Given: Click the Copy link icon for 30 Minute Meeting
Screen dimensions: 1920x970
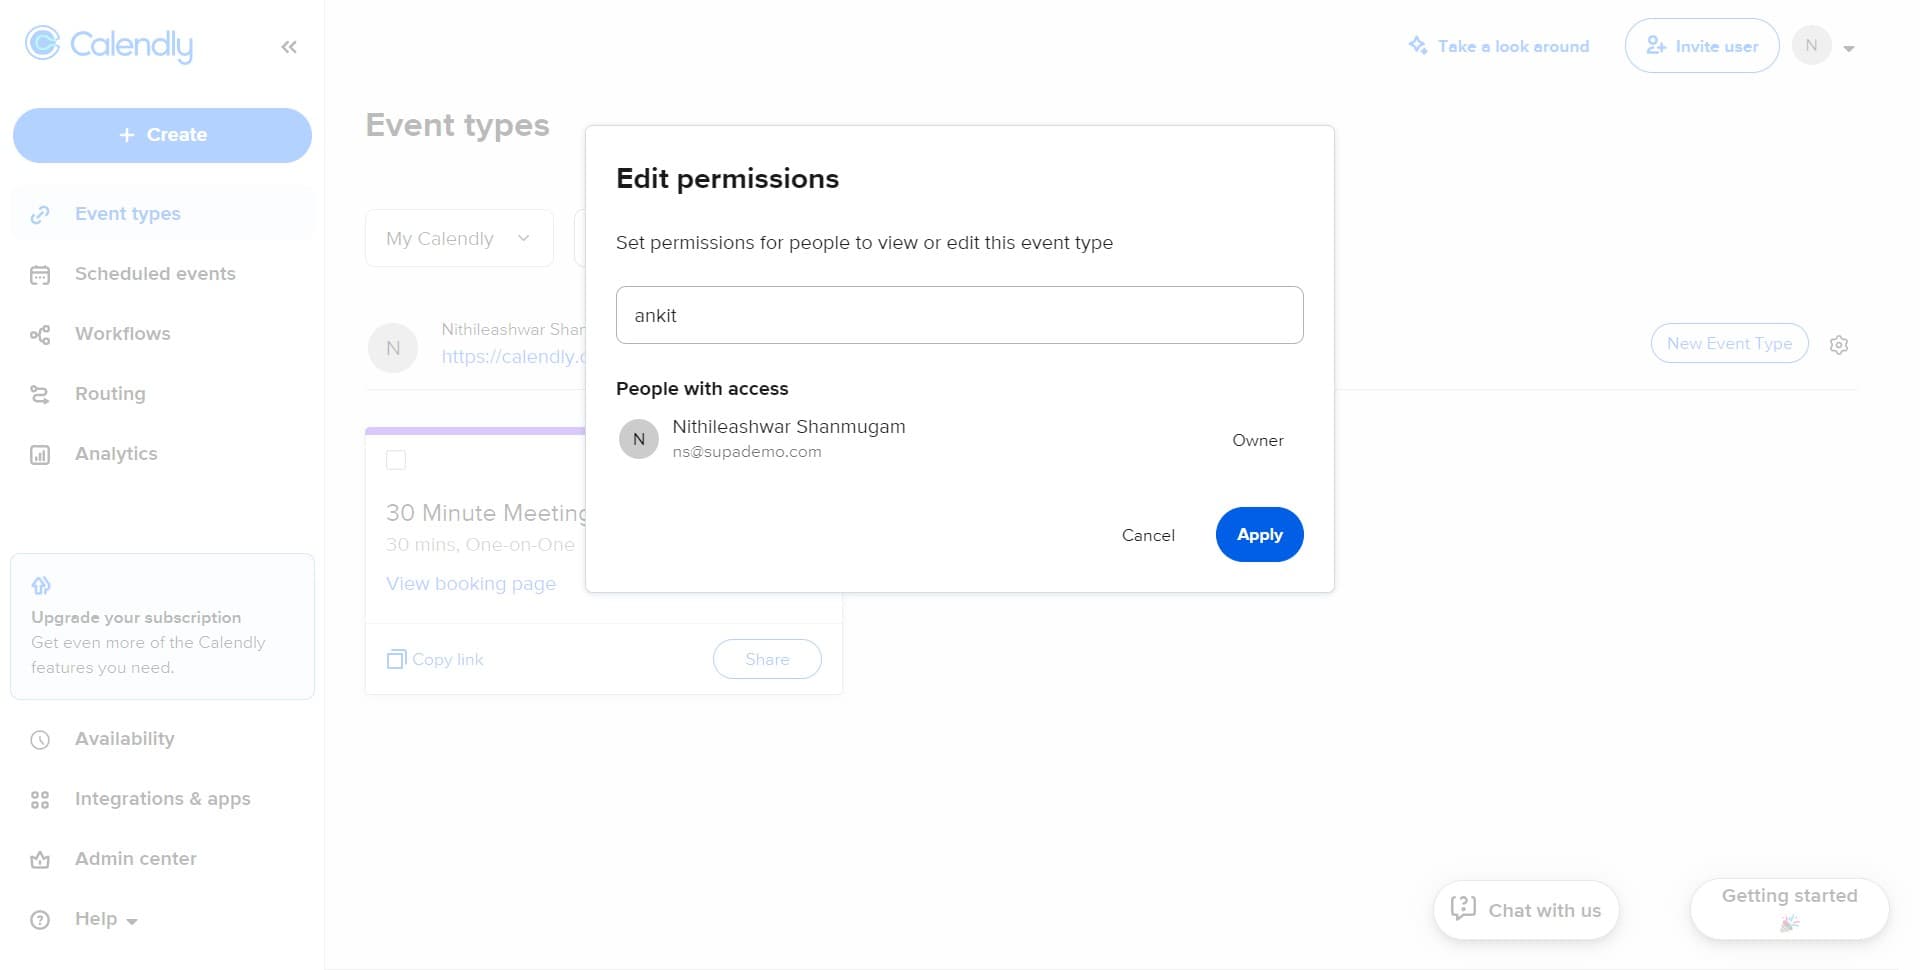Looking at the screenshot, I should [x=396, y=659].
